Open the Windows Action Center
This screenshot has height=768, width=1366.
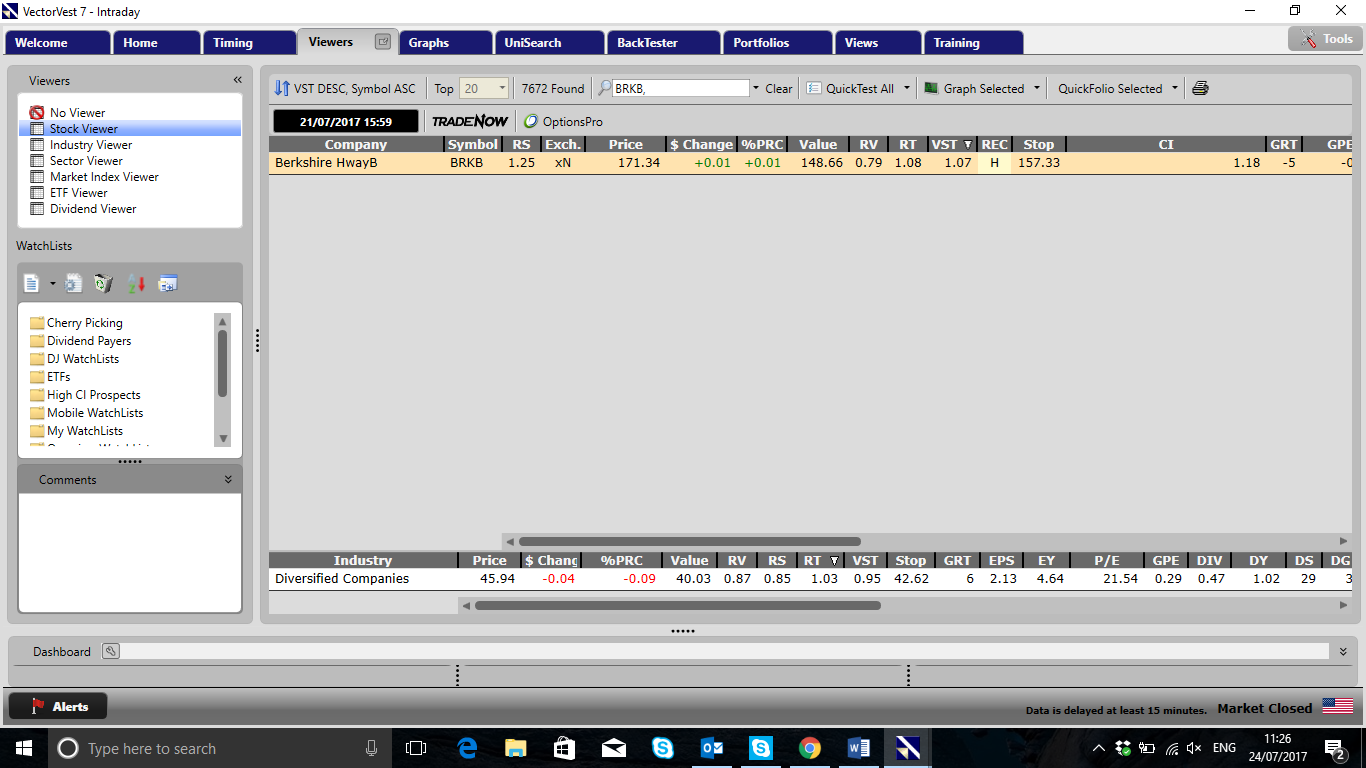pos(1334,748)
